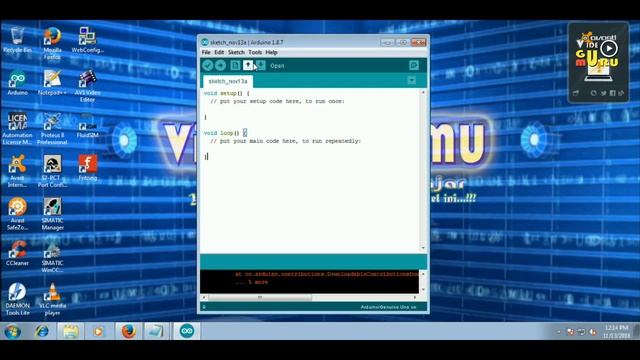Click the taskbar clock showing the time
Image resolution: width=640 pixels, height=360 pixels.
pyautogui.click(x=616, y=331)
